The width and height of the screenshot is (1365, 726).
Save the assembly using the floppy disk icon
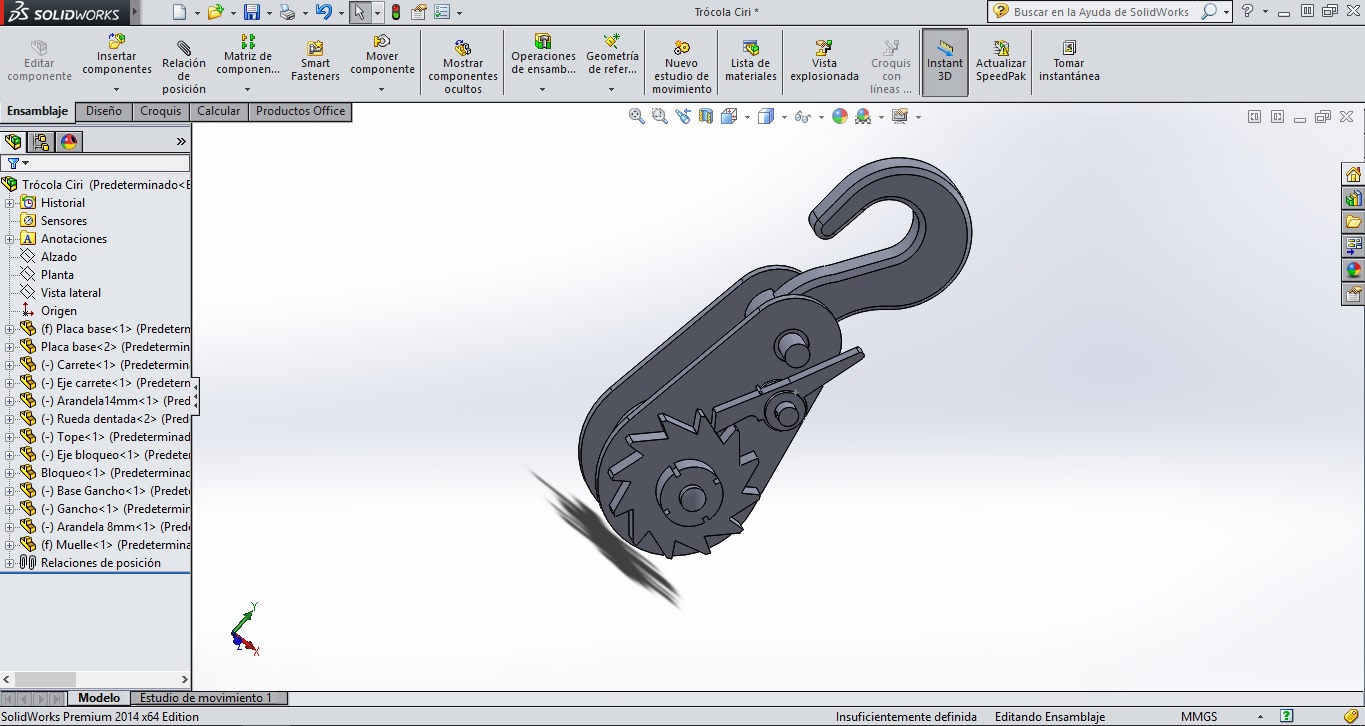click(x=252, y=12)
